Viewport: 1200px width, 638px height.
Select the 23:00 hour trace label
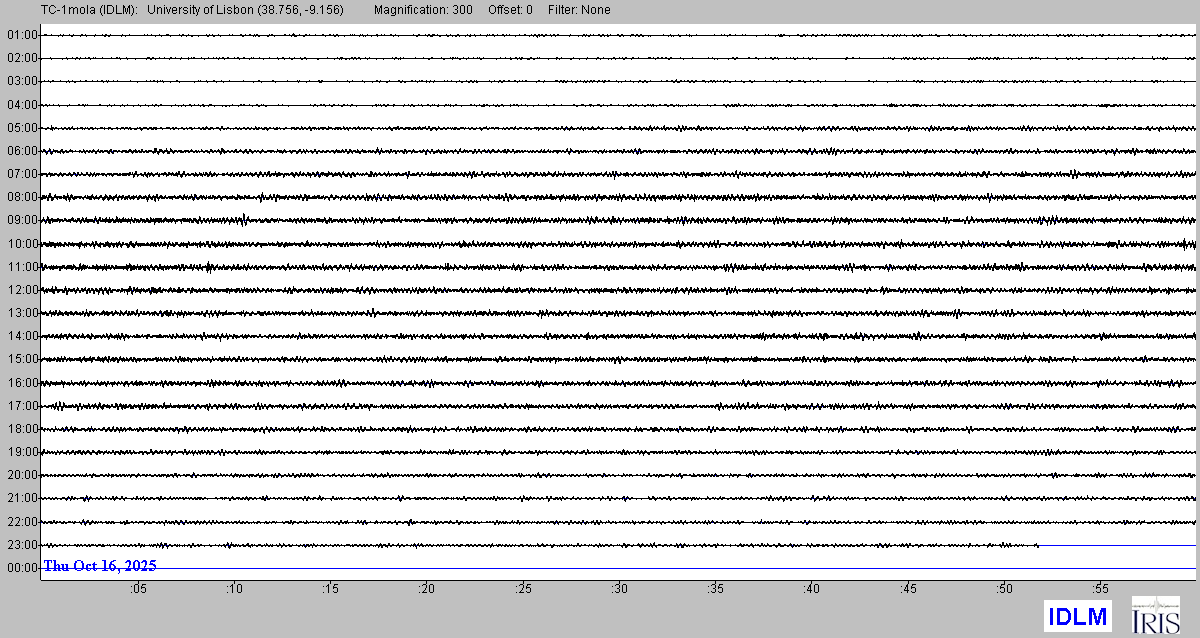click(22, 545)
